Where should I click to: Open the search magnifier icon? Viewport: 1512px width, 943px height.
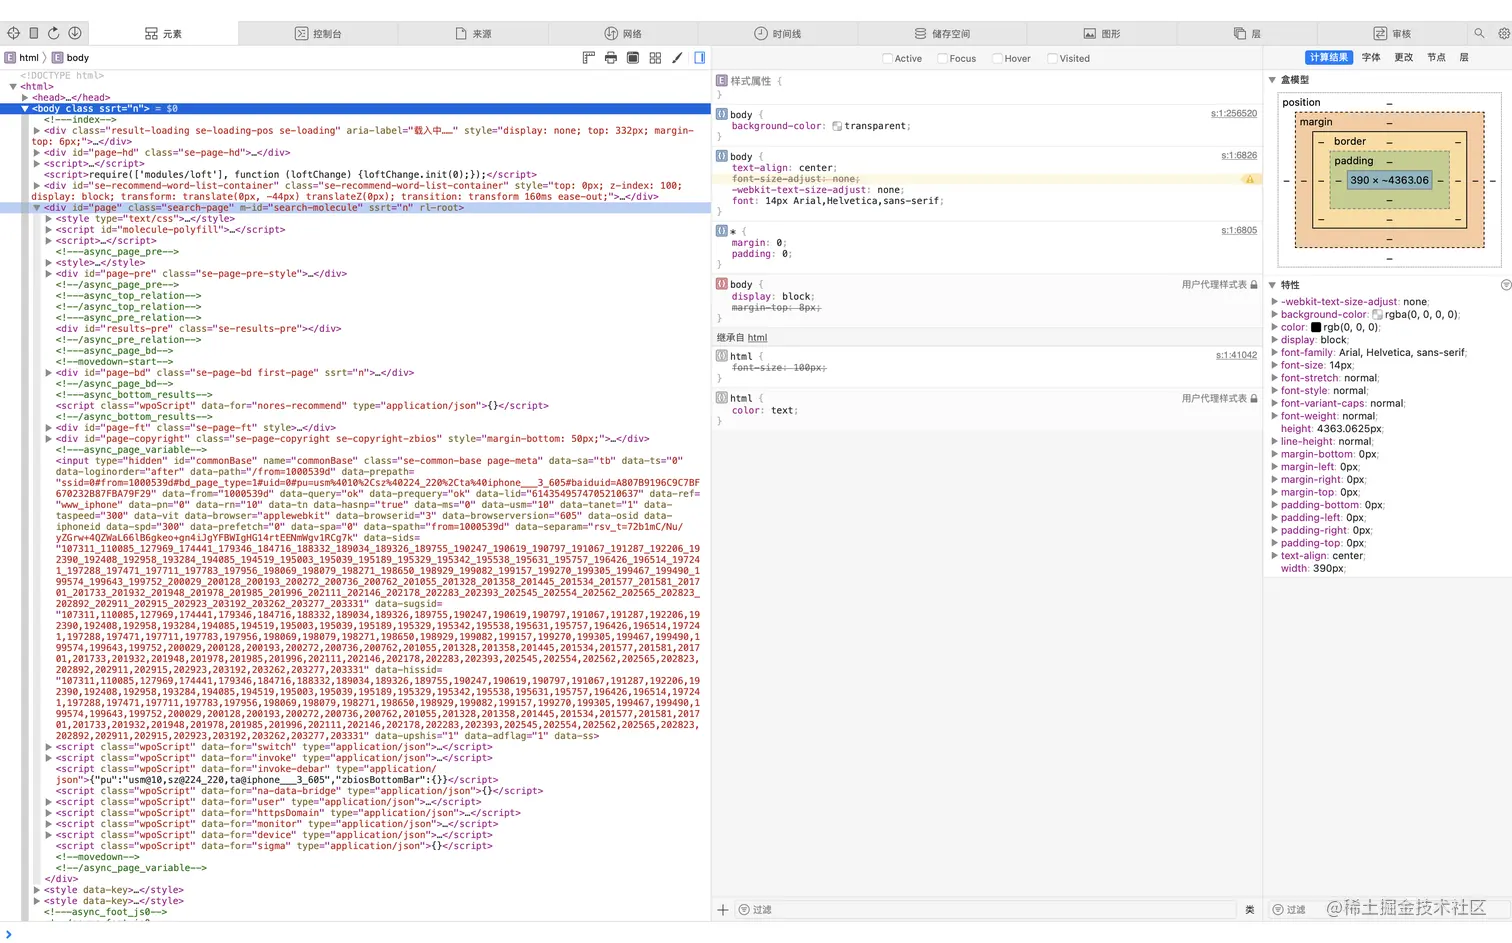(x=1479, y=33)
